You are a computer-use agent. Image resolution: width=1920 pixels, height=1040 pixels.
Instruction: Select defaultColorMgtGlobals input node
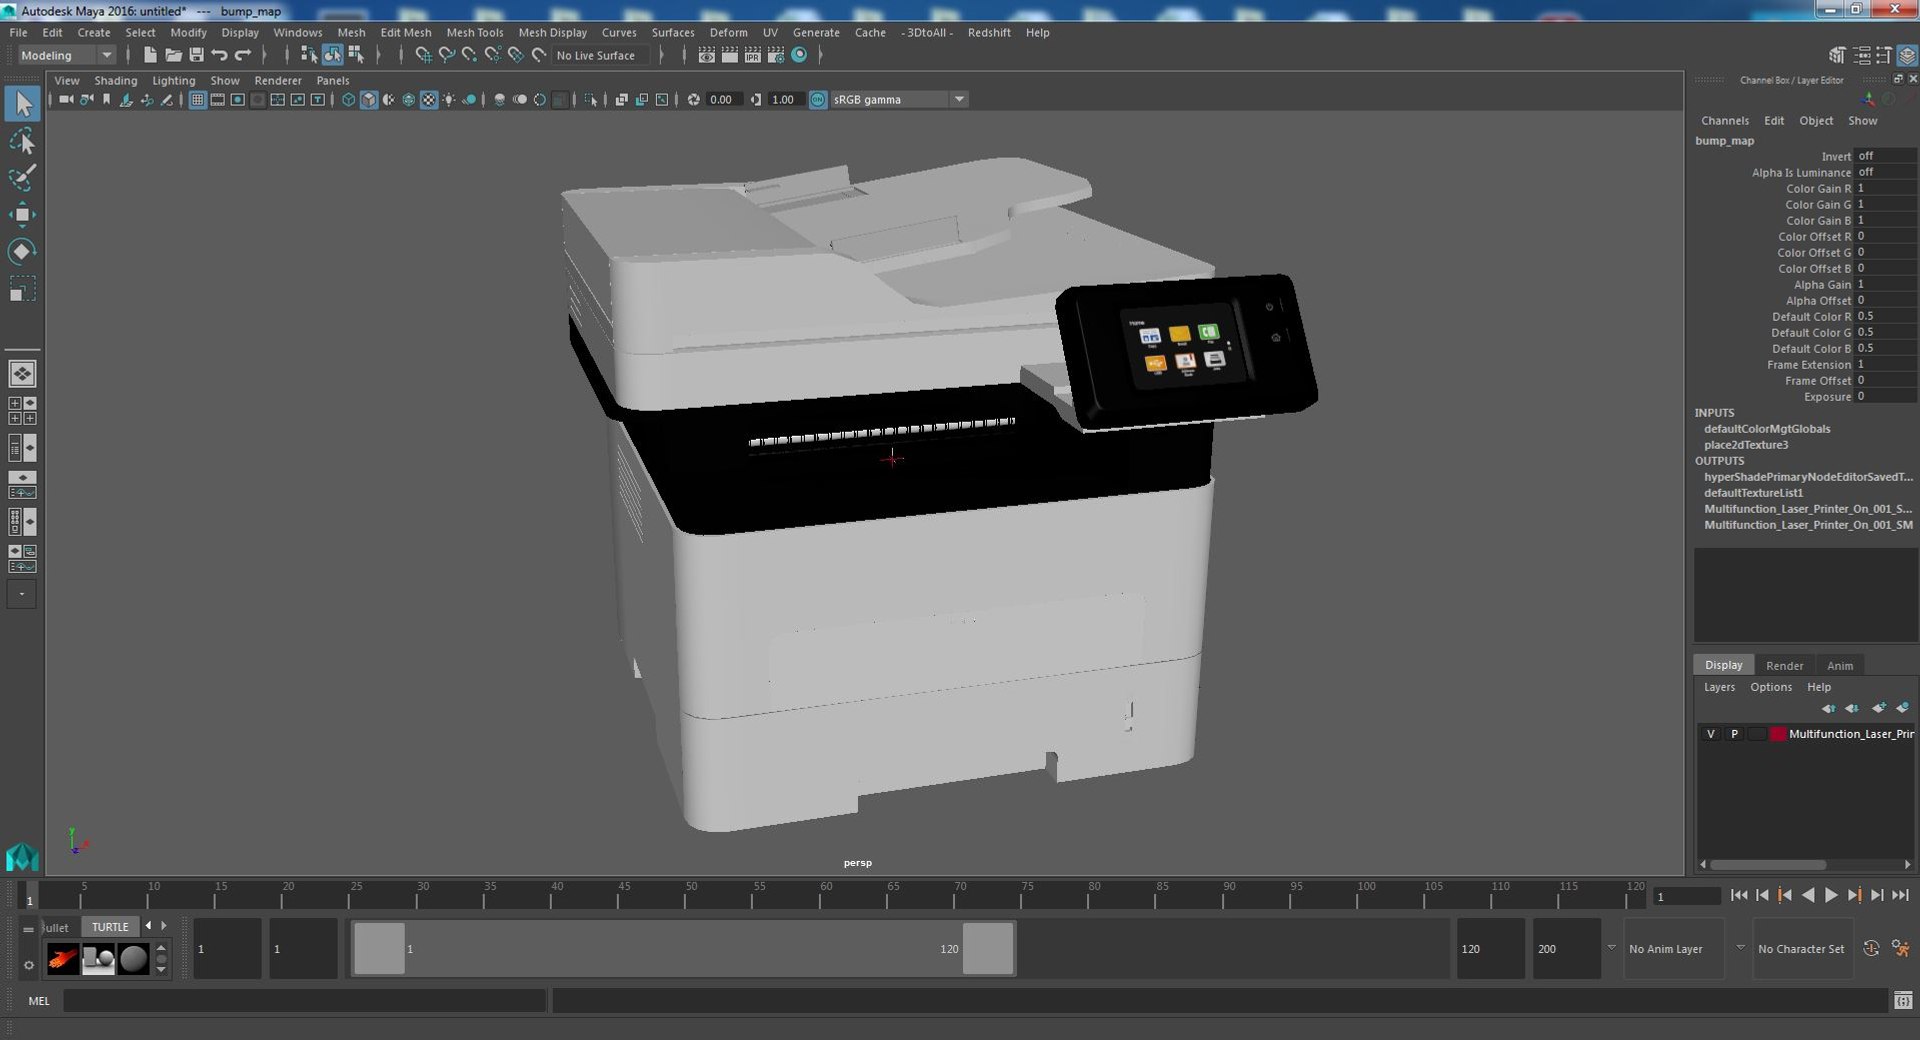coord(1766,429)
